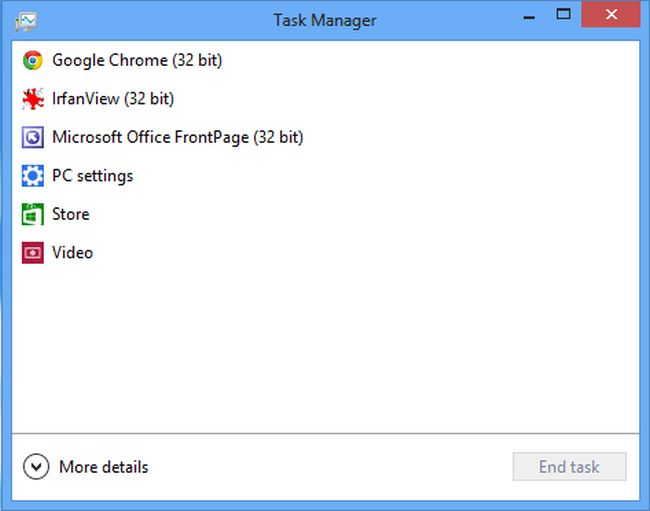The width and height of the screenshot is (650, 511).
Task: Click the "More details" label
Action: click(x=104, y=467)
